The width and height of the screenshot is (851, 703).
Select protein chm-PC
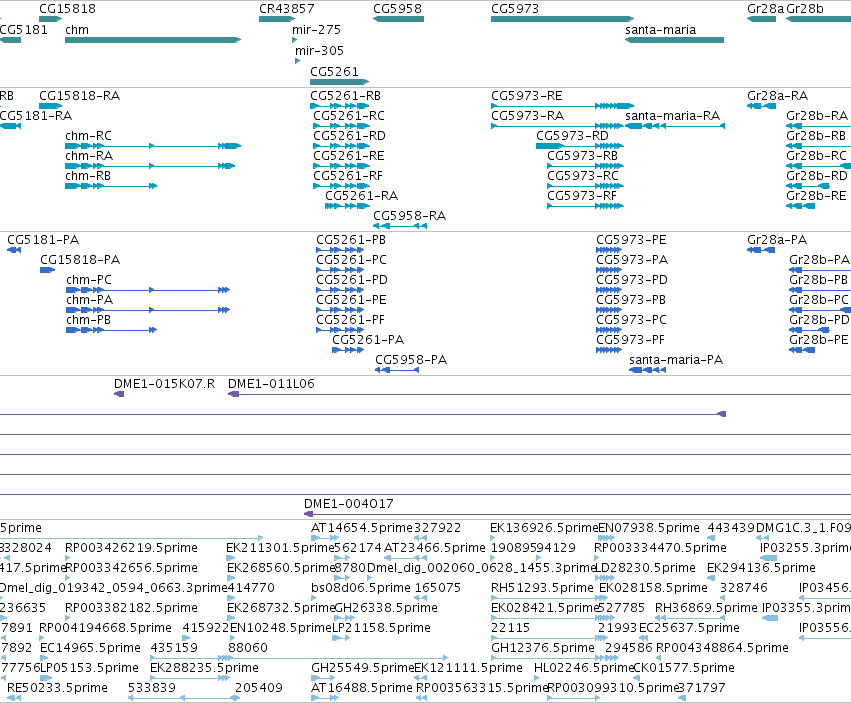[x=148, y=290]
